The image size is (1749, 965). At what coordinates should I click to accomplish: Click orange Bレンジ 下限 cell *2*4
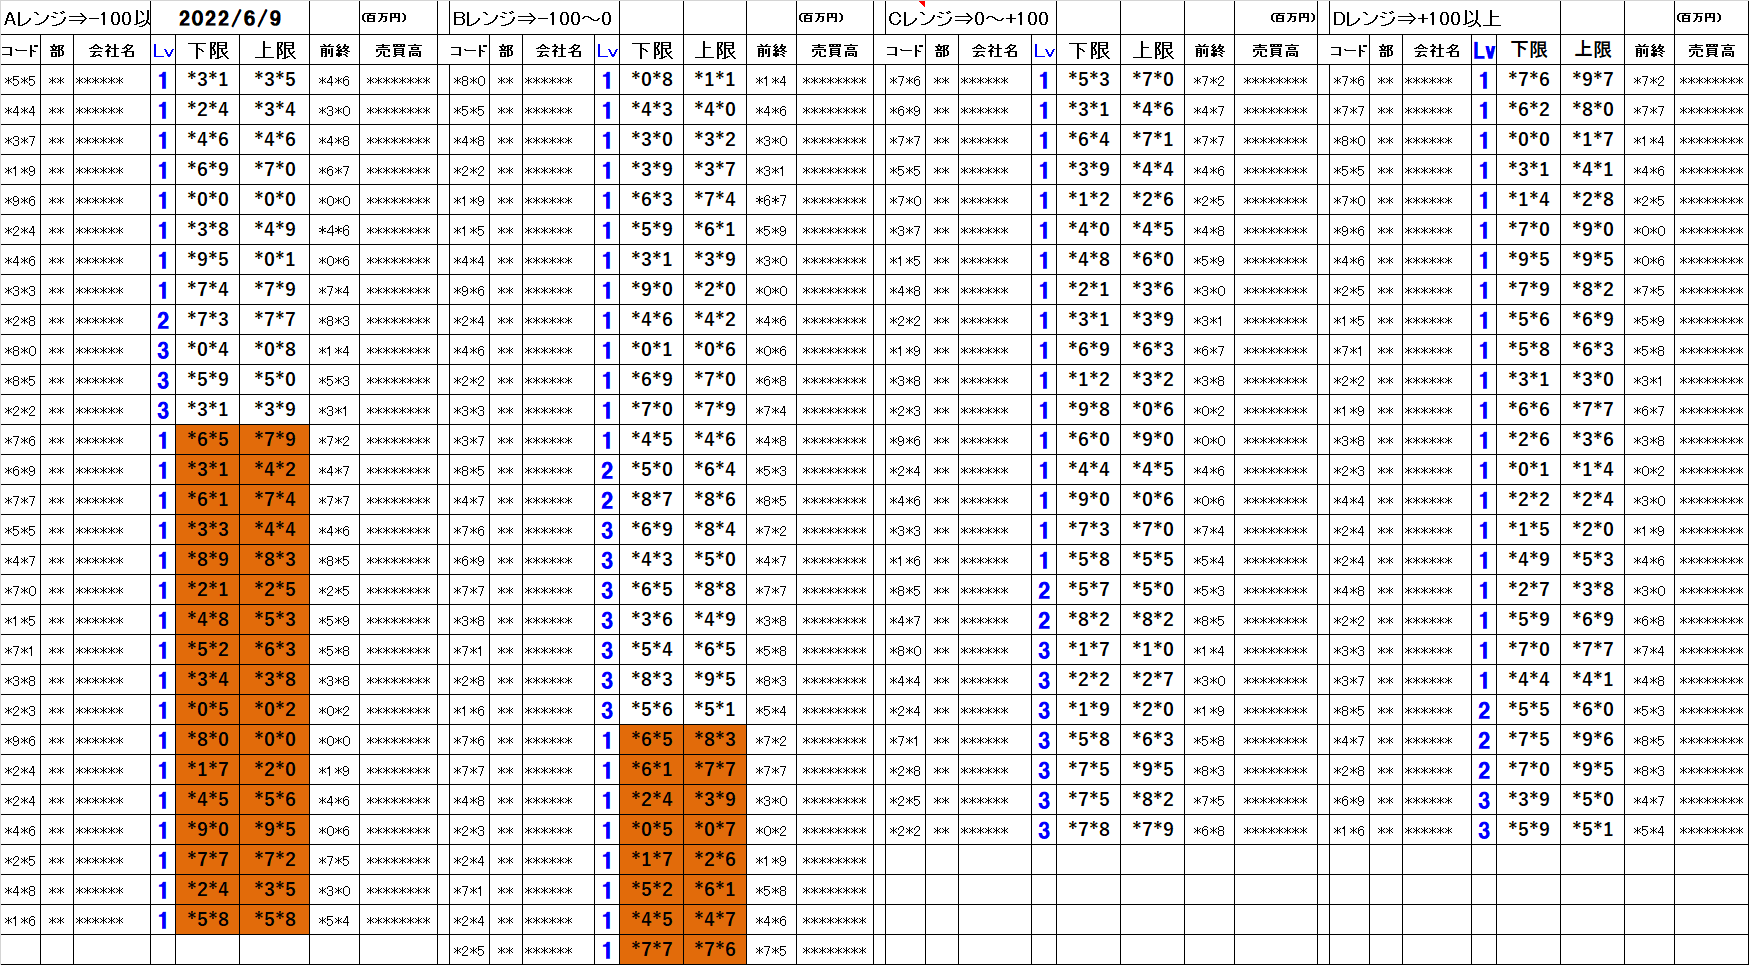652,799
